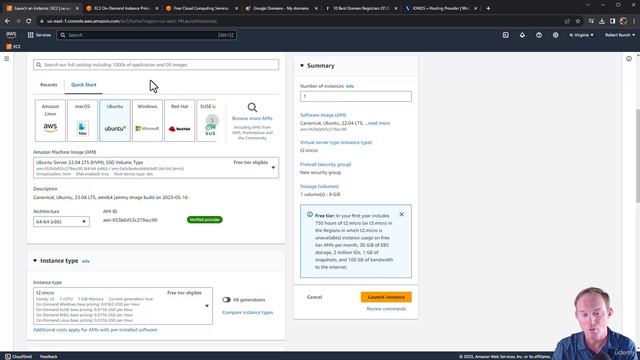
Task: Open Firewall (security group) summary link
Action: tap(325, 164)
